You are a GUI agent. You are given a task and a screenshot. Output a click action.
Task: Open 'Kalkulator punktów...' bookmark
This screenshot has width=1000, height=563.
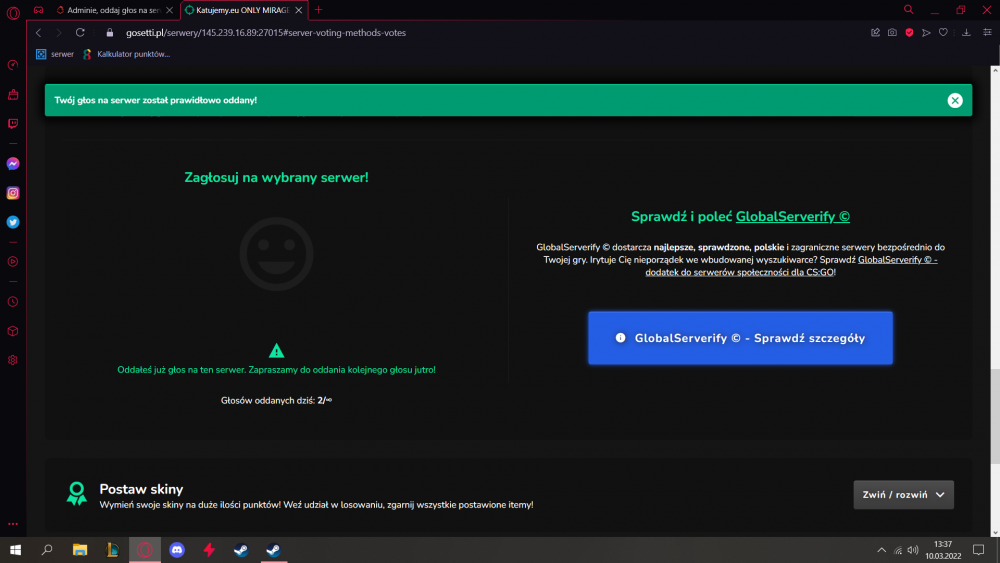tap(126, 54)
